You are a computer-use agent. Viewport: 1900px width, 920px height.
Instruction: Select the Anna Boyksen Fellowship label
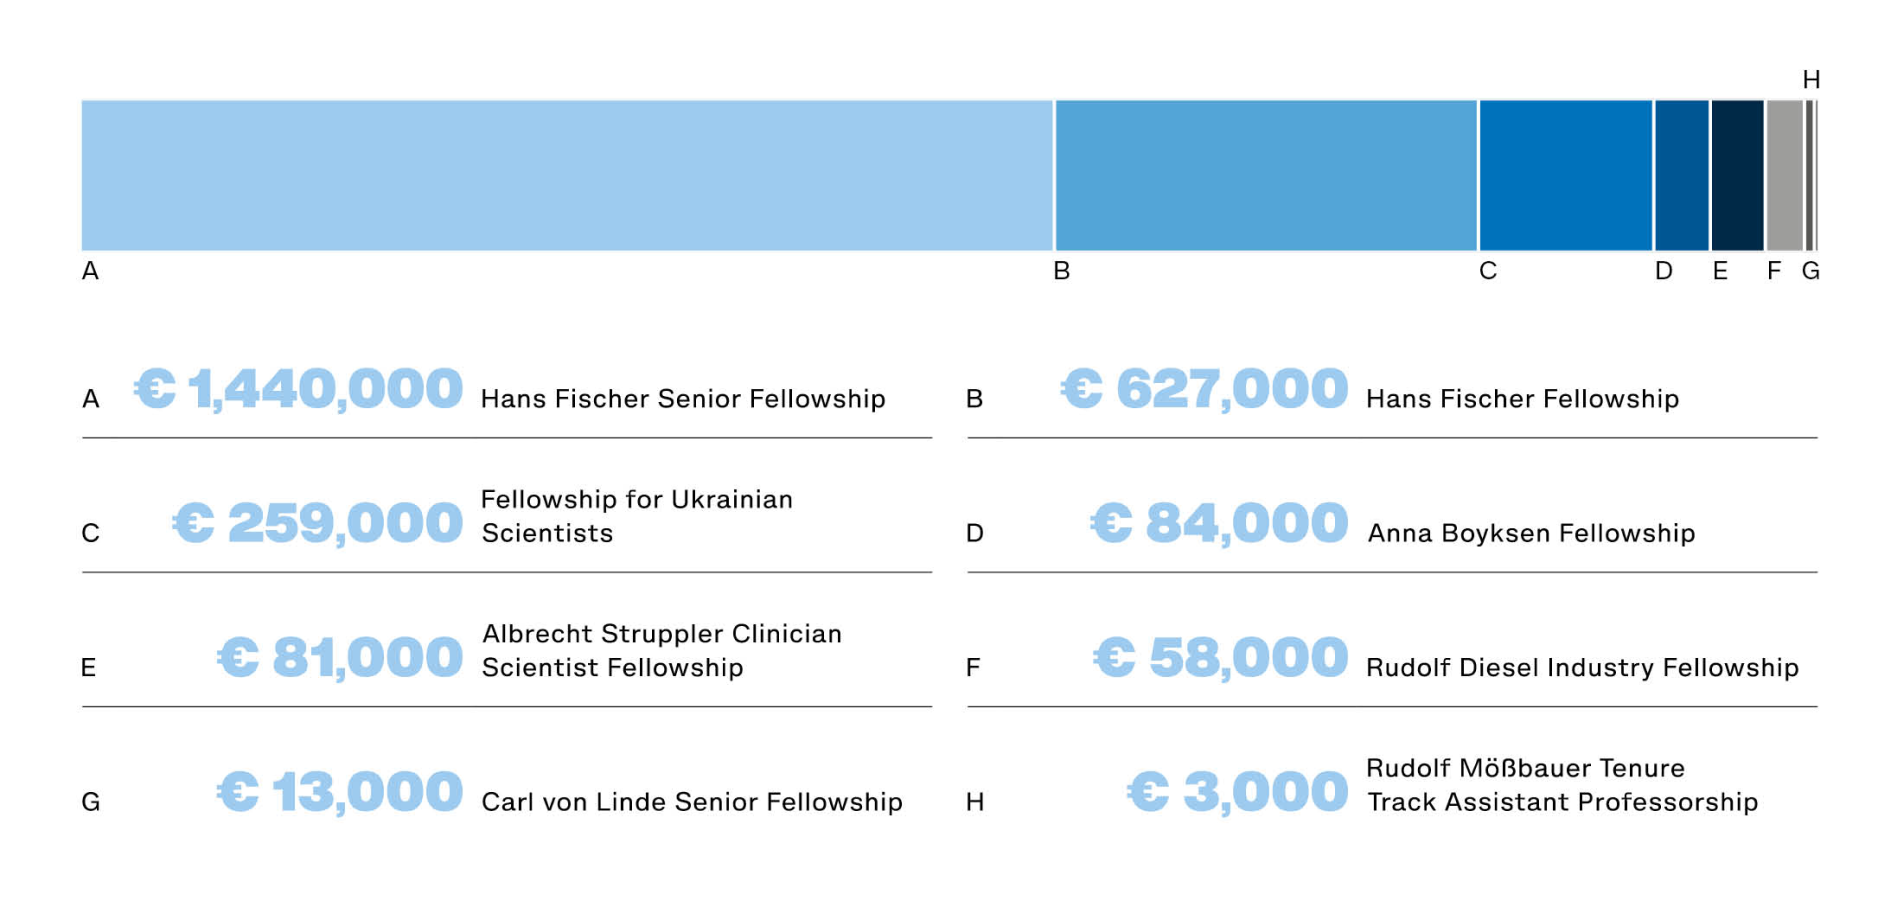click(1531, 533)
